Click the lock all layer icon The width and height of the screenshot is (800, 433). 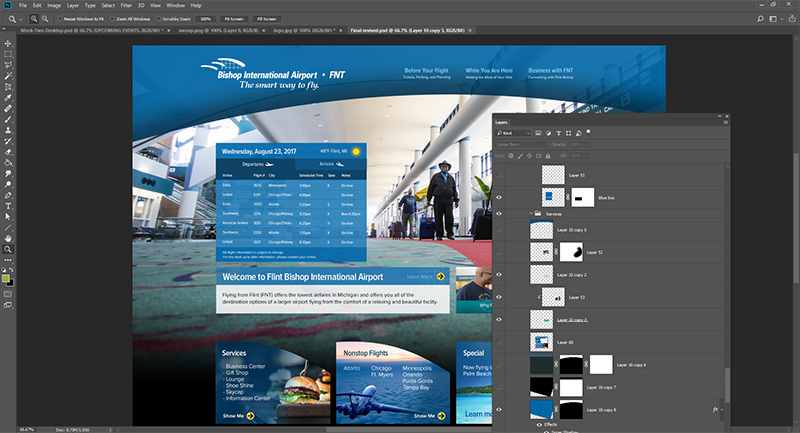[547, 156]
